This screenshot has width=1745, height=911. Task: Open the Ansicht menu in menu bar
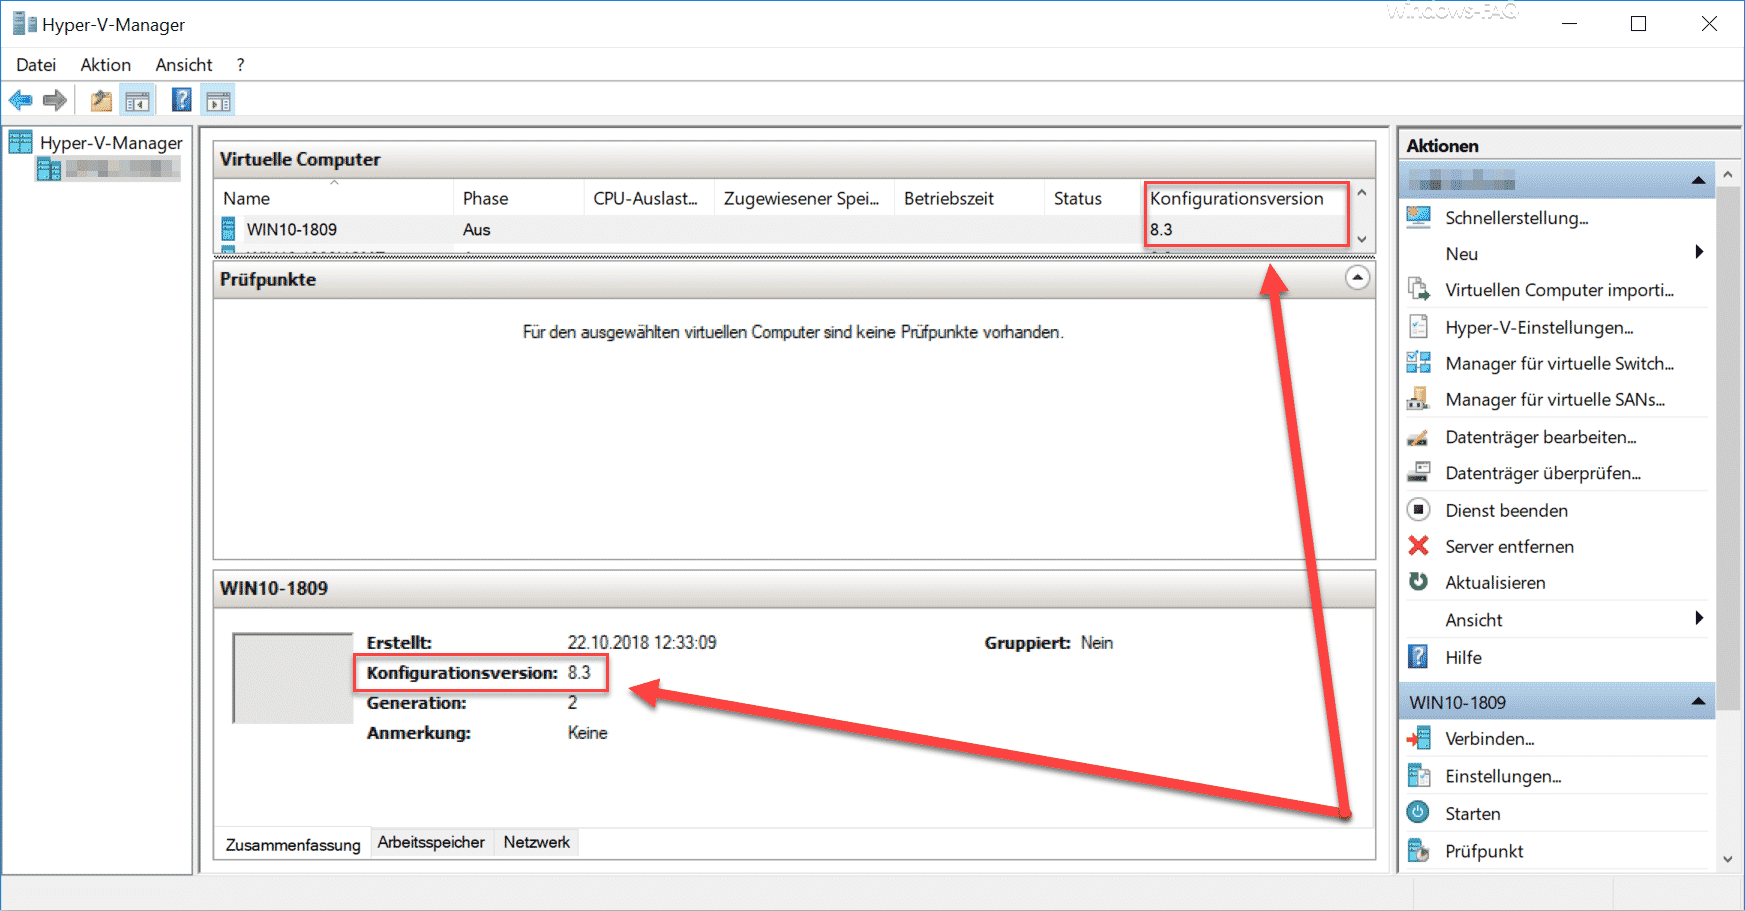184,65
